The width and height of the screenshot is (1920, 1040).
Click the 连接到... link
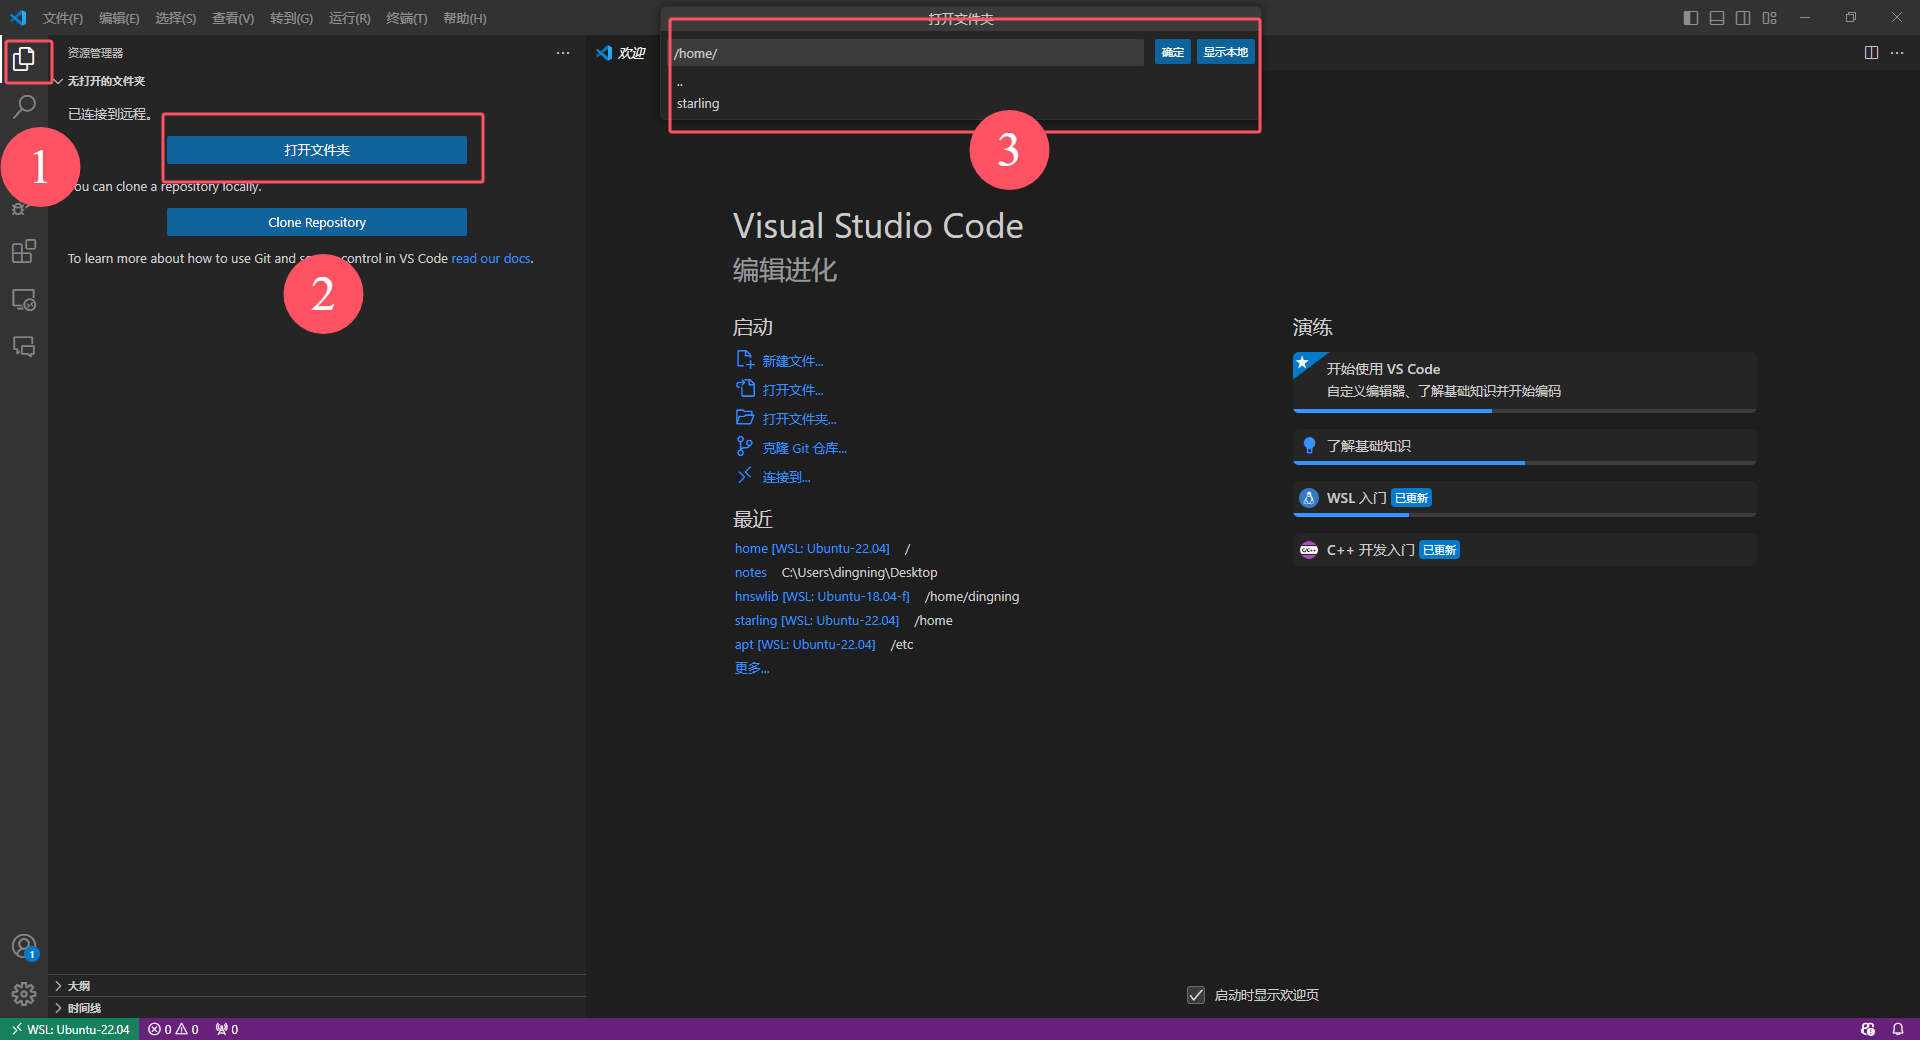[x=786, y=477]
